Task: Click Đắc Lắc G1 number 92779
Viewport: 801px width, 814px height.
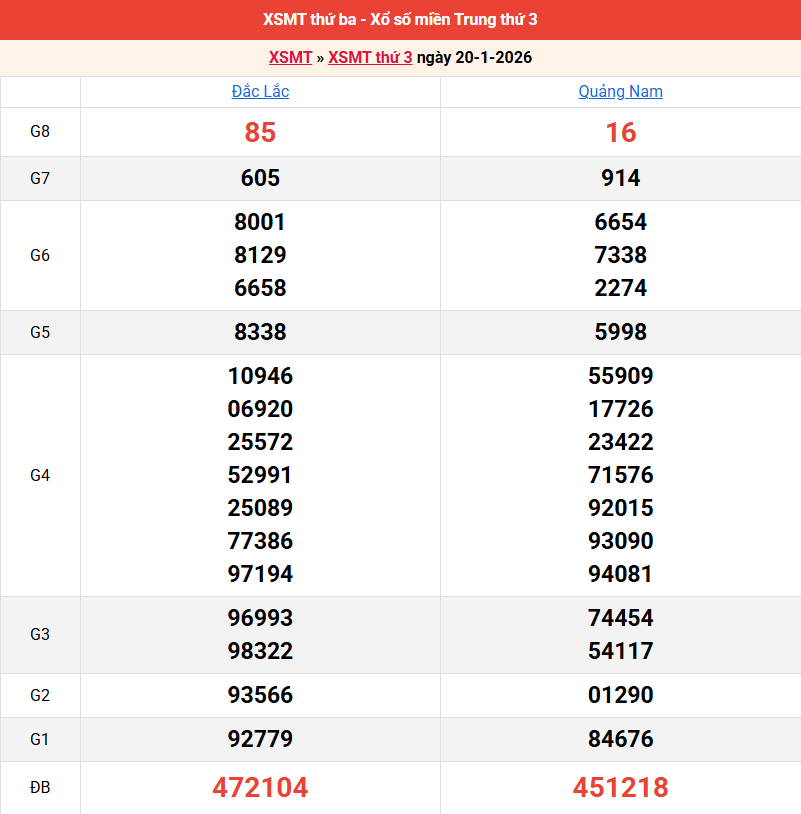Action: pyautogui.click(x=260, y=740)
